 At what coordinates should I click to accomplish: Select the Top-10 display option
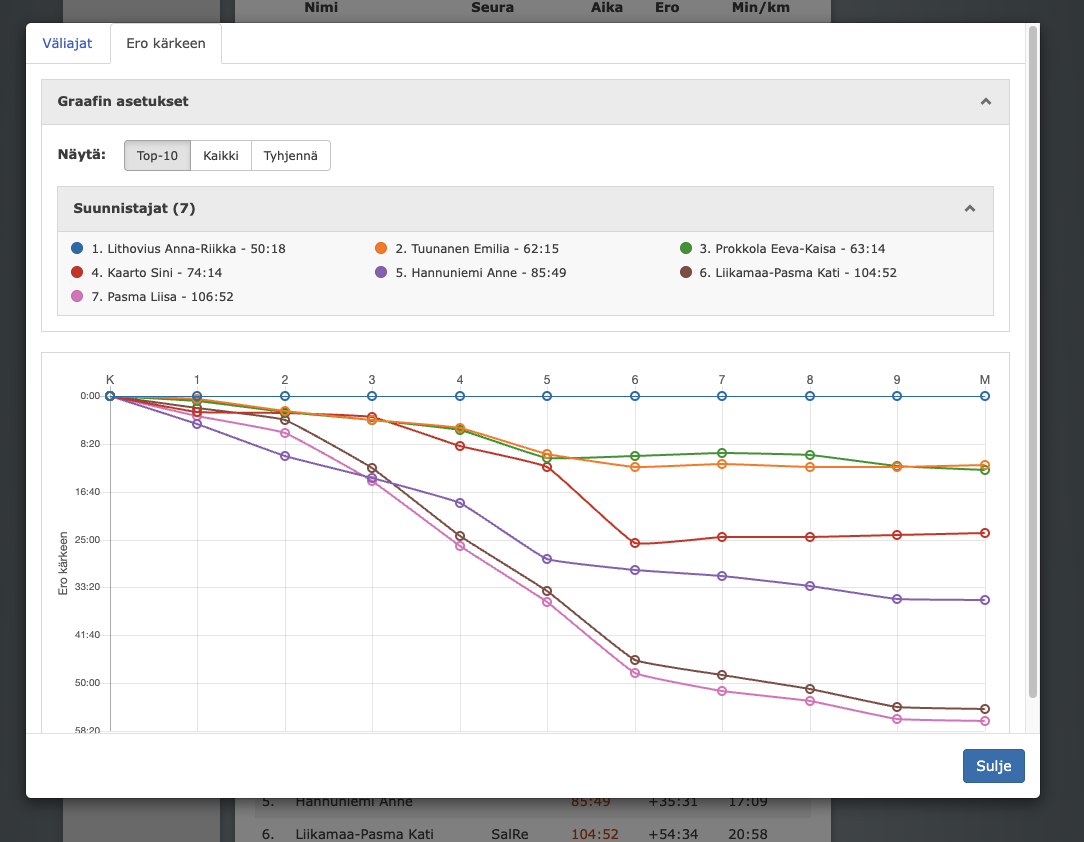coord(157,156)
